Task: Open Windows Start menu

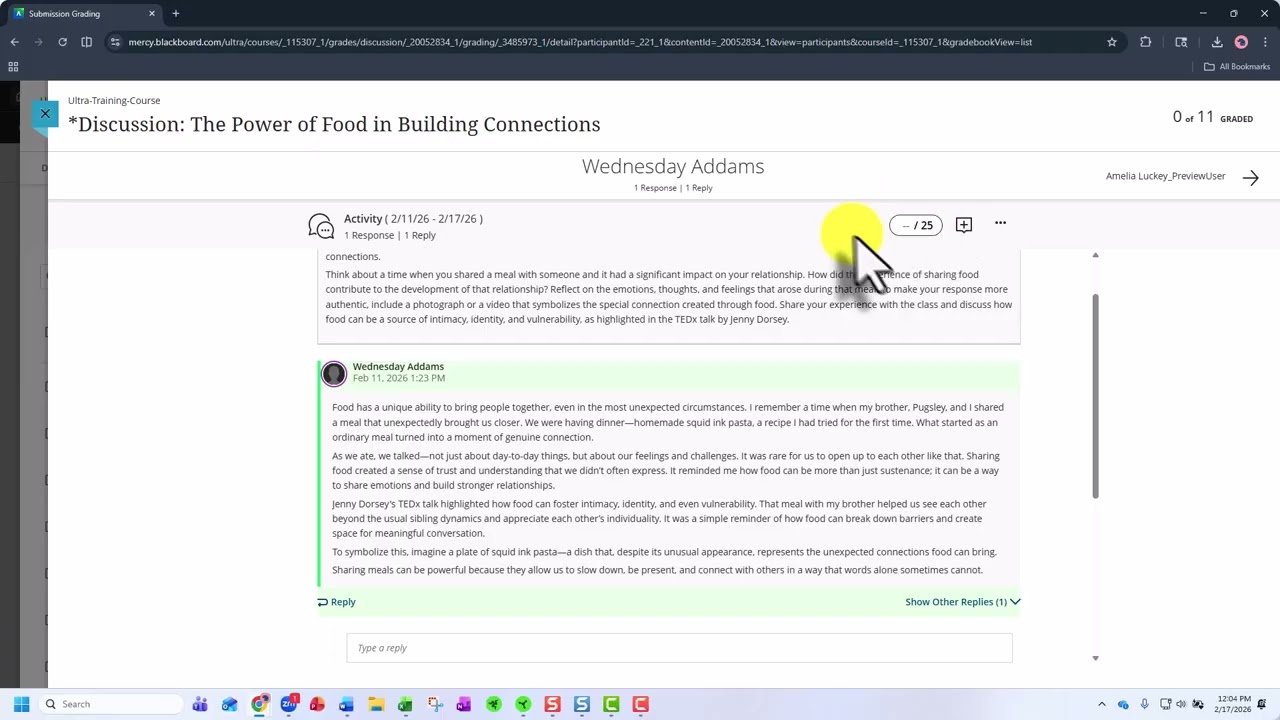Action: click(x=21, y=704)
